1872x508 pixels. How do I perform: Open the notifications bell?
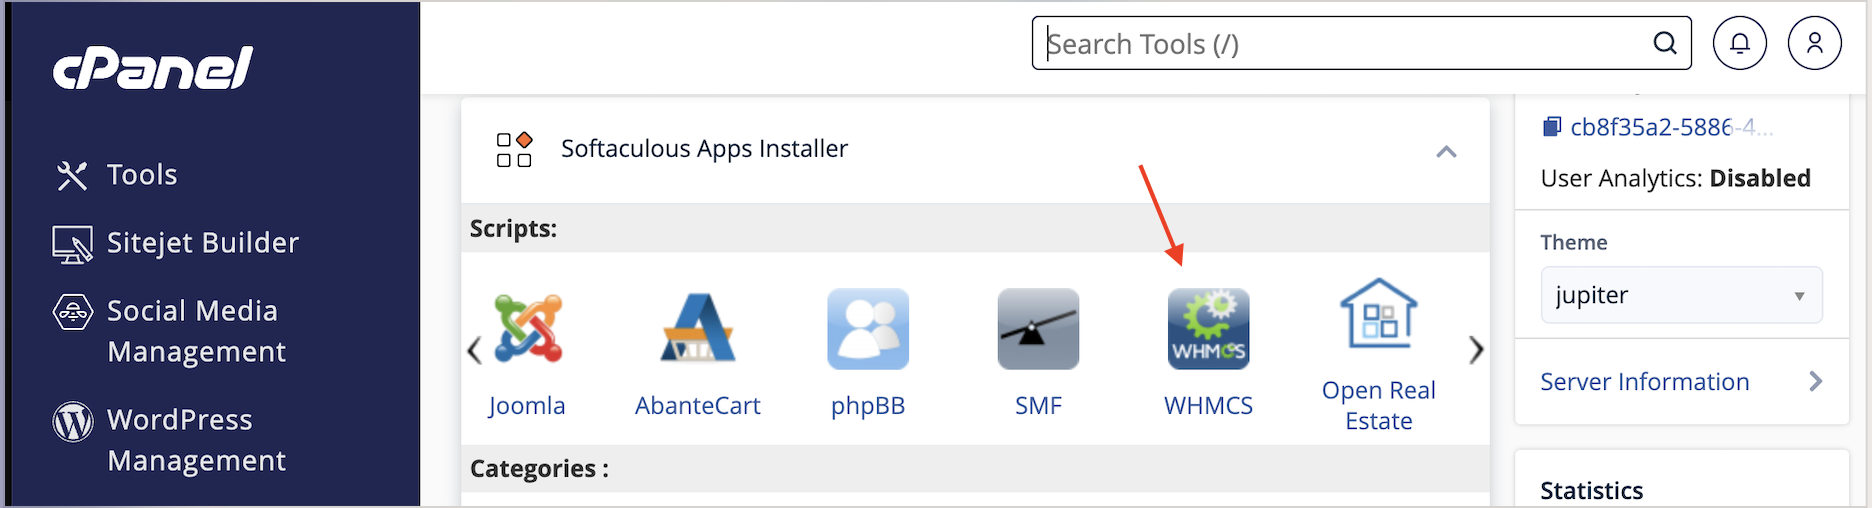(x=1740, y=43)
